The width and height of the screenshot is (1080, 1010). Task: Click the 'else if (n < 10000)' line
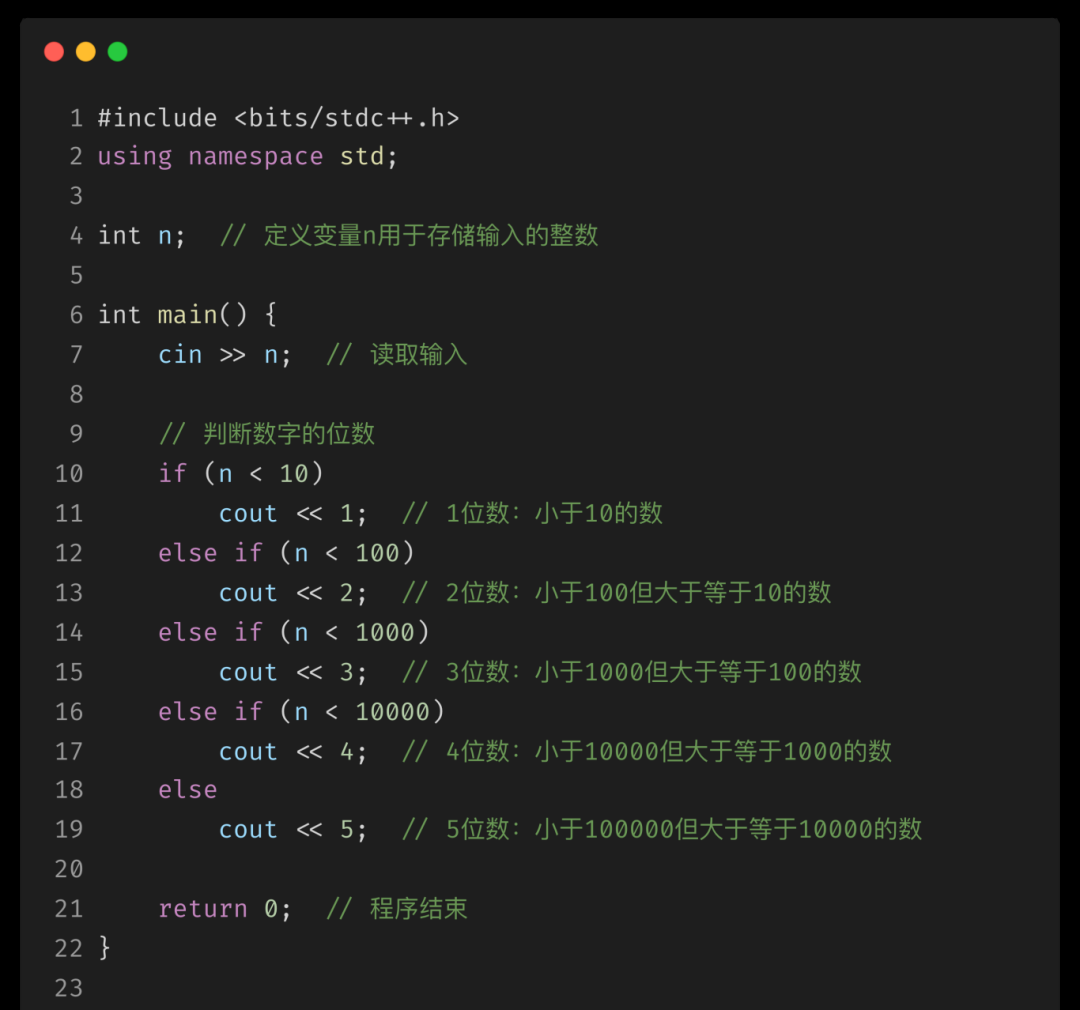point(301,712)
